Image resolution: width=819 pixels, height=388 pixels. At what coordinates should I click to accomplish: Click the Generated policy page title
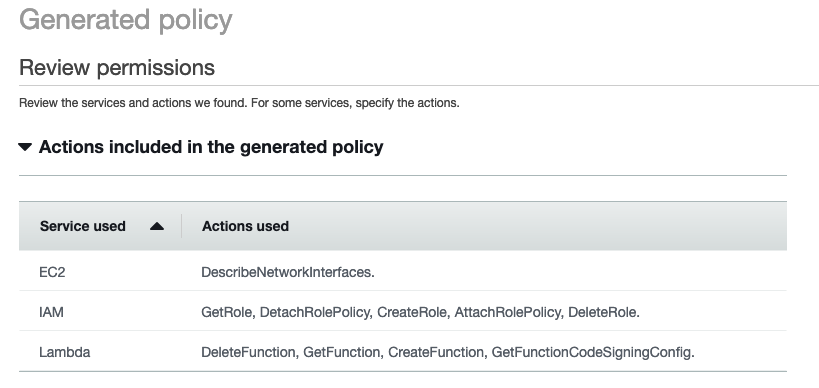point(125,20)
